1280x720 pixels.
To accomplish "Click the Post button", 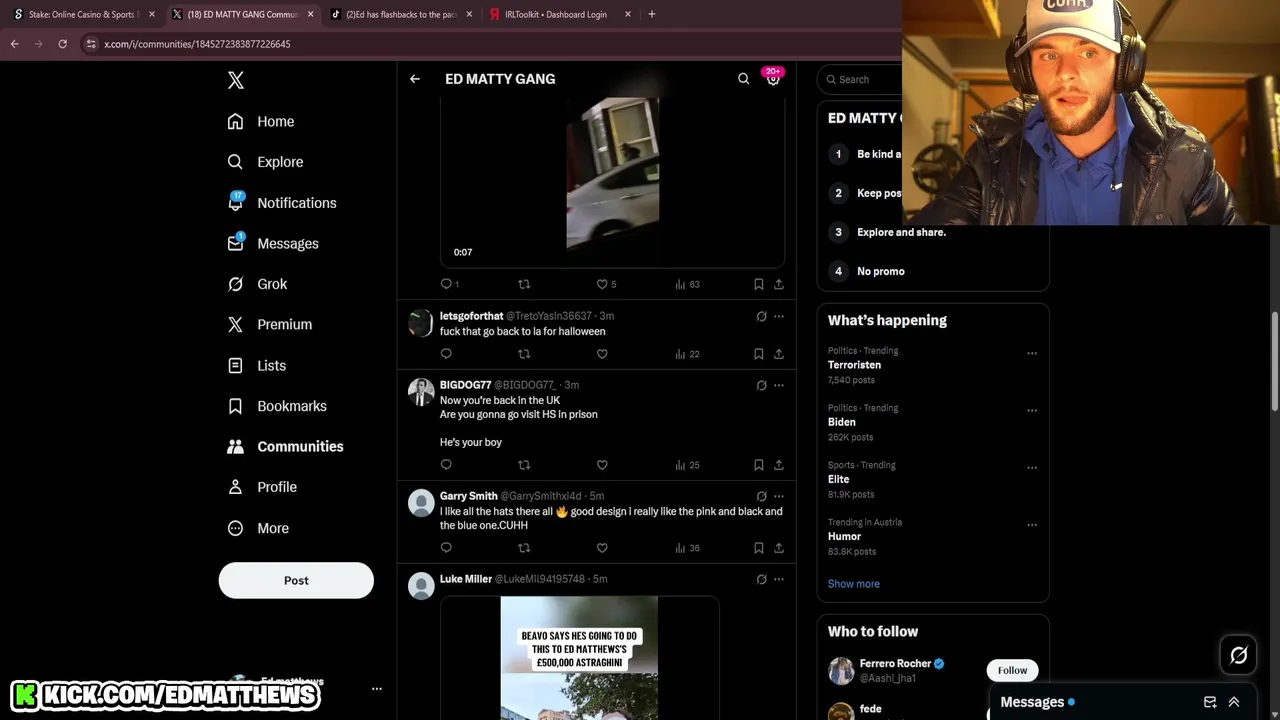I will point(296,580).
